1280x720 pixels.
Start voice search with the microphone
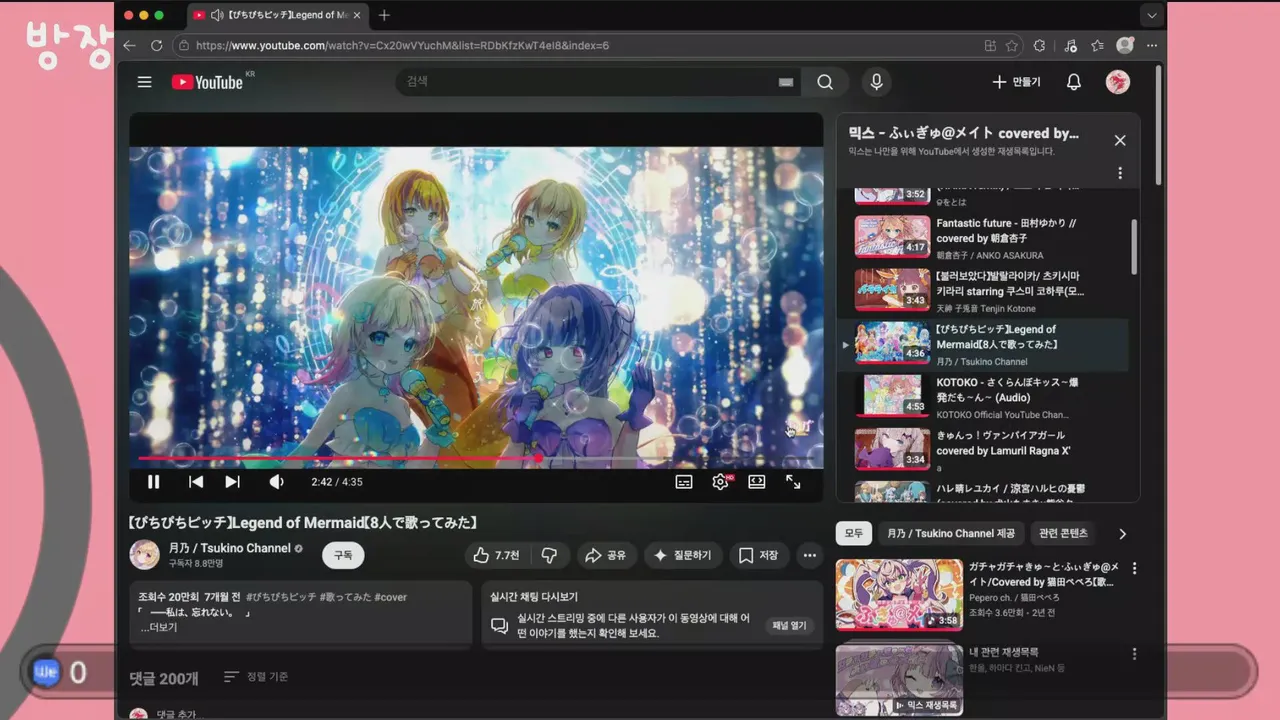click(877, 82)
